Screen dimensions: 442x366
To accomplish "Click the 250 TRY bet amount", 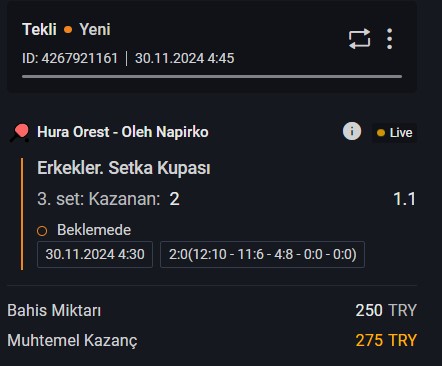I will coord(386,310).
